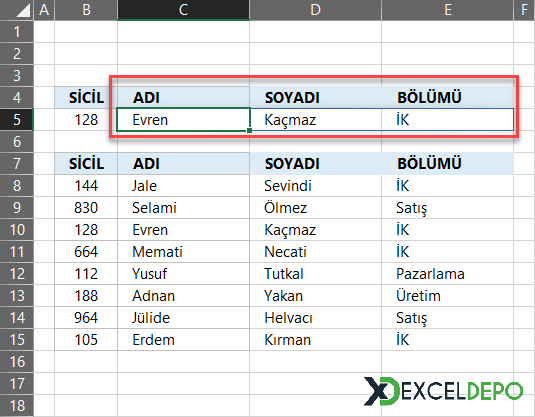This screenshot has width=535, height=417.
Task: Click the fill handle of cell C5
Action: (250, 130)
